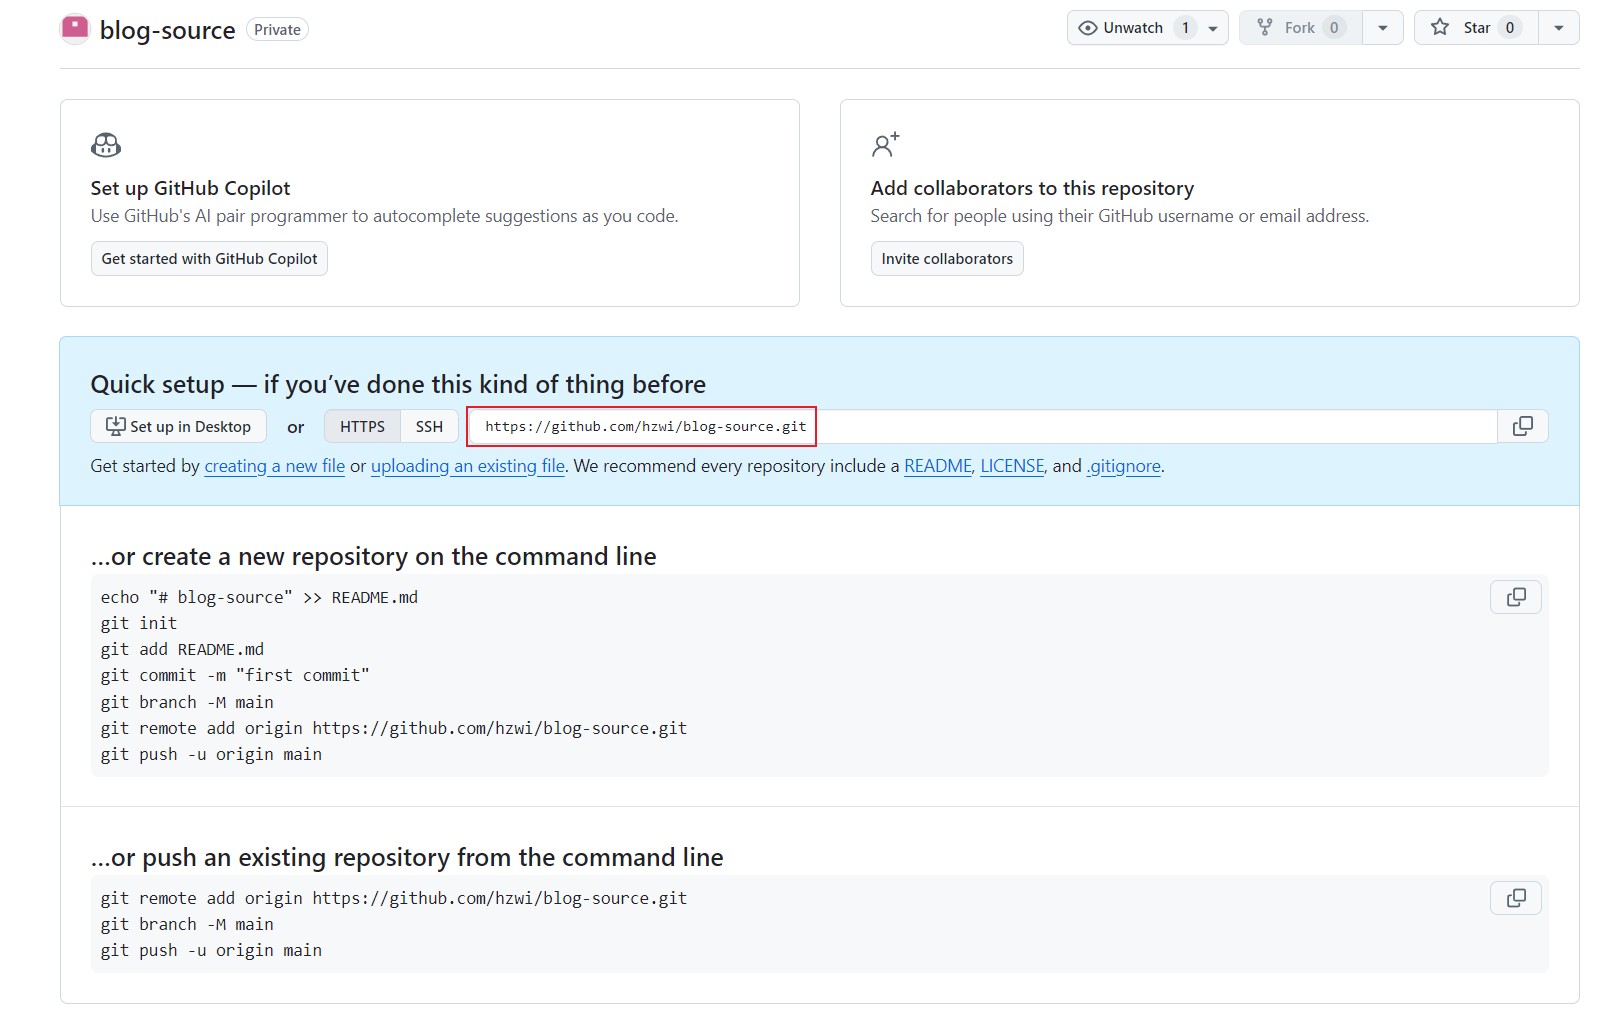
Task: Open the Star lists dropdown arrow
Action: tap(1559, 28)
